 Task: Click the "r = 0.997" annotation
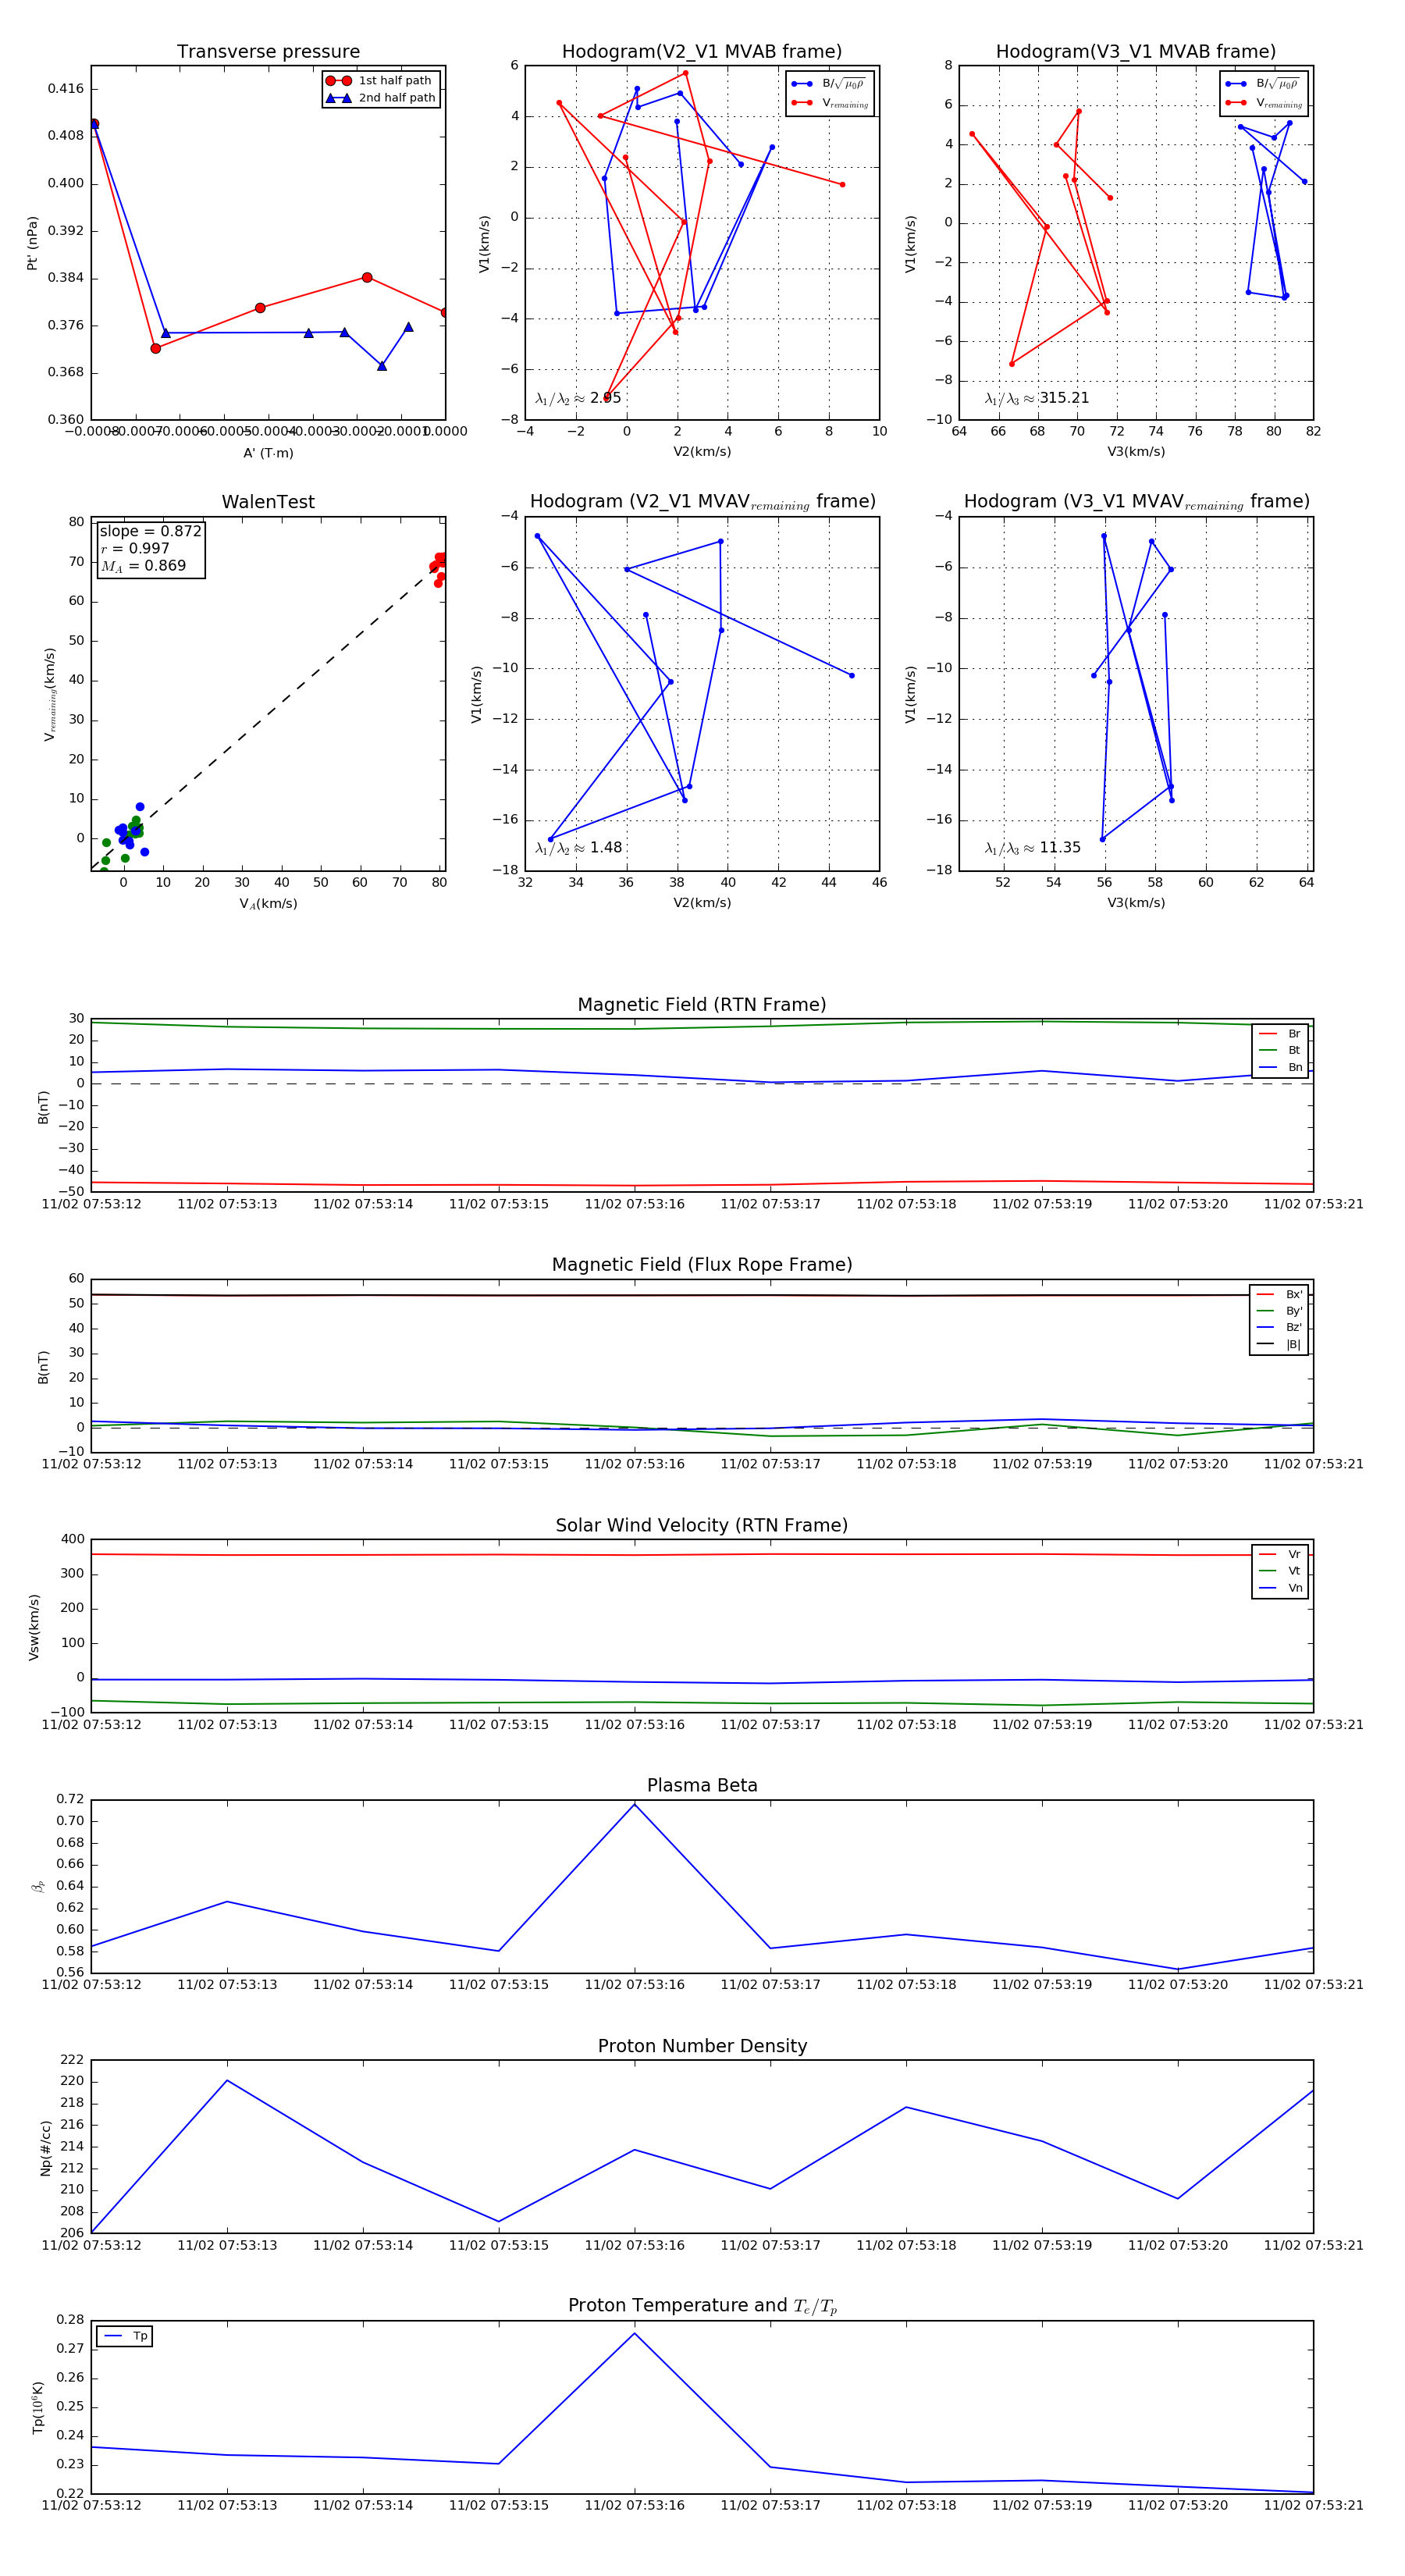[x=135, y=549]
